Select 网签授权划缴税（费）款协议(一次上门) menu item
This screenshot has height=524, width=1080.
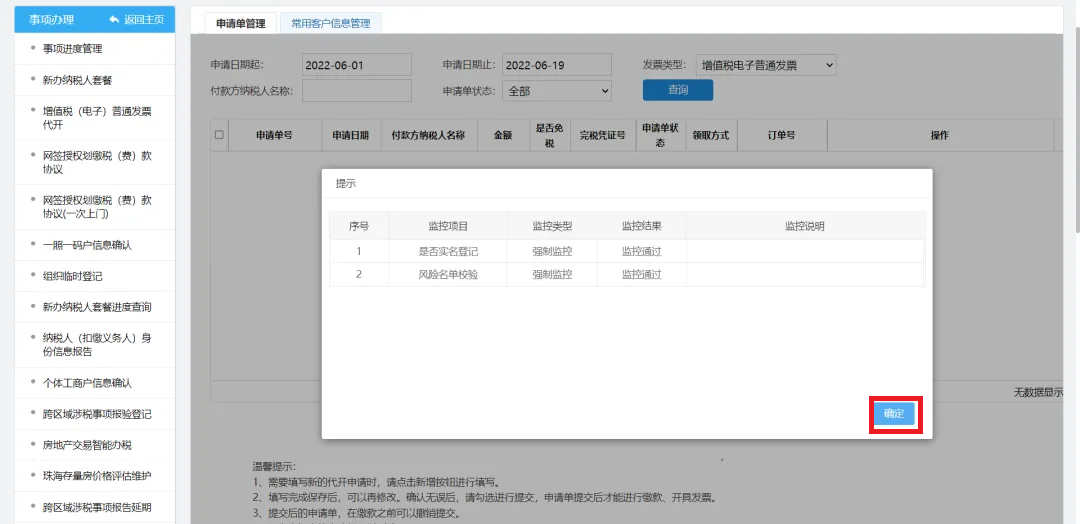click(x=96, y=207)
